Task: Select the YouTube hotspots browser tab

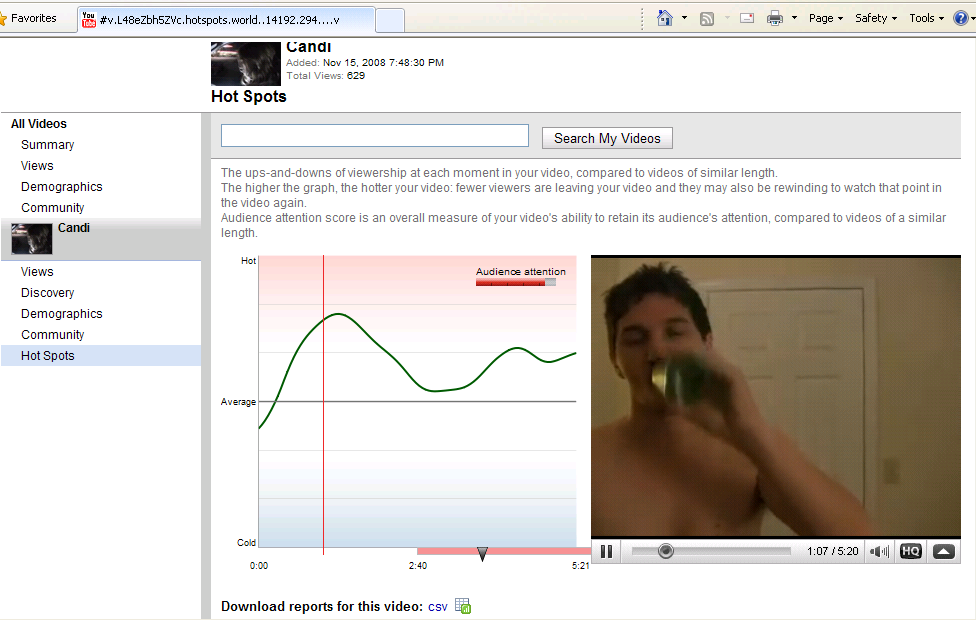Action: 226,19
